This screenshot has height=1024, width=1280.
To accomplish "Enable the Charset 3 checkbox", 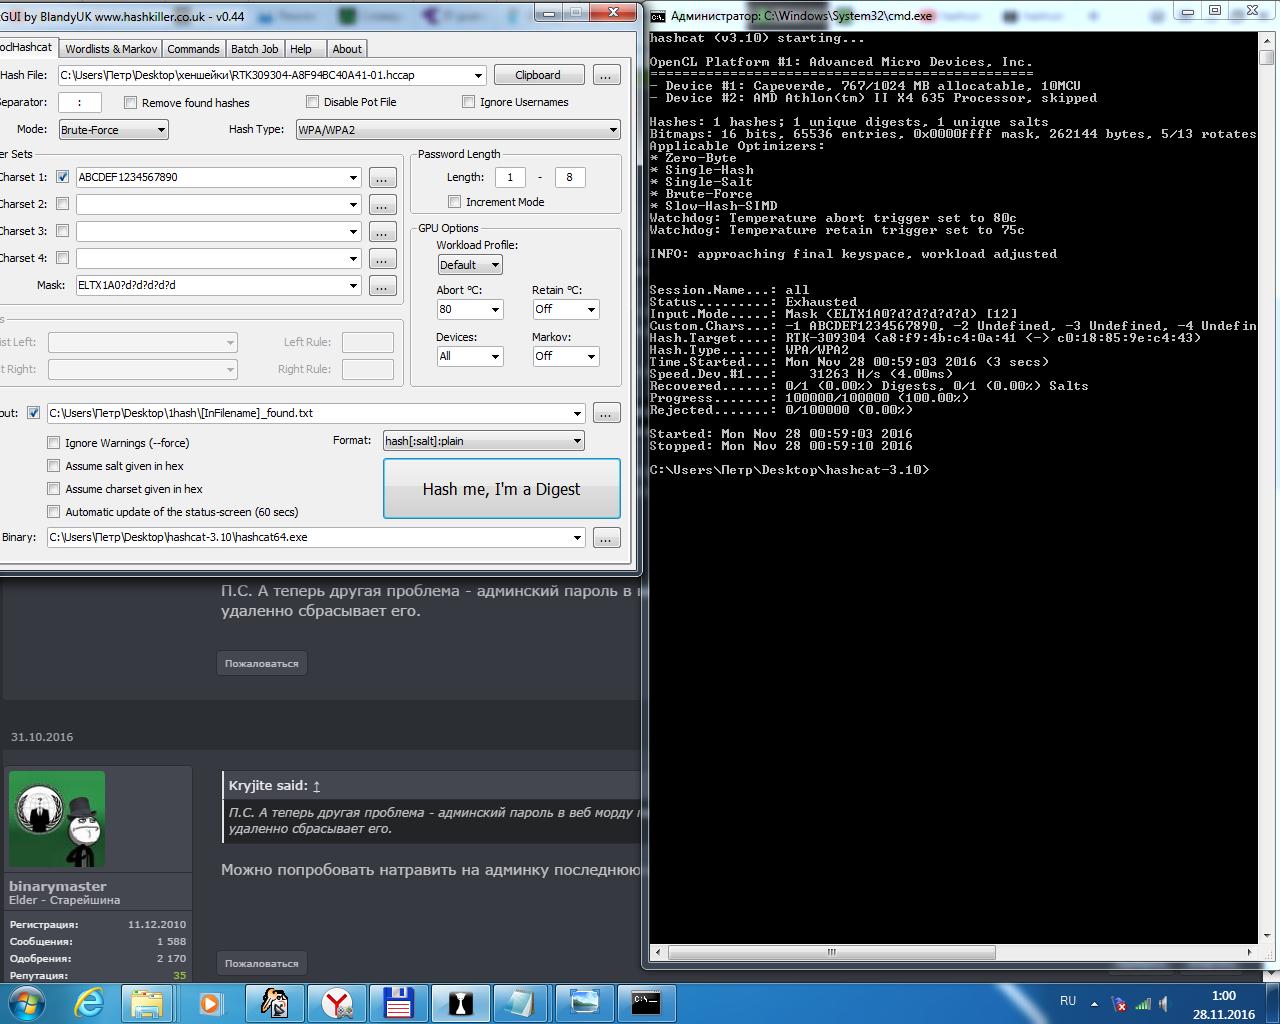I will pyautogui.click(x=62, y=231).
